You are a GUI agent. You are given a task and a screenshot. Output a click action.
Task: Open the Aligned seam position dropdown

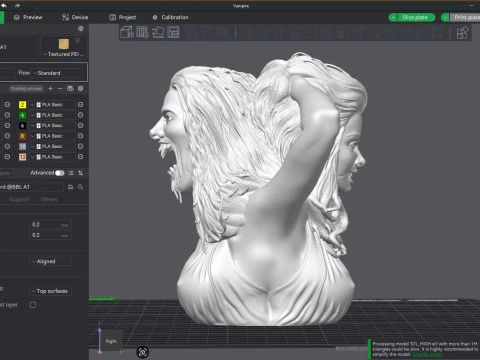51,261
